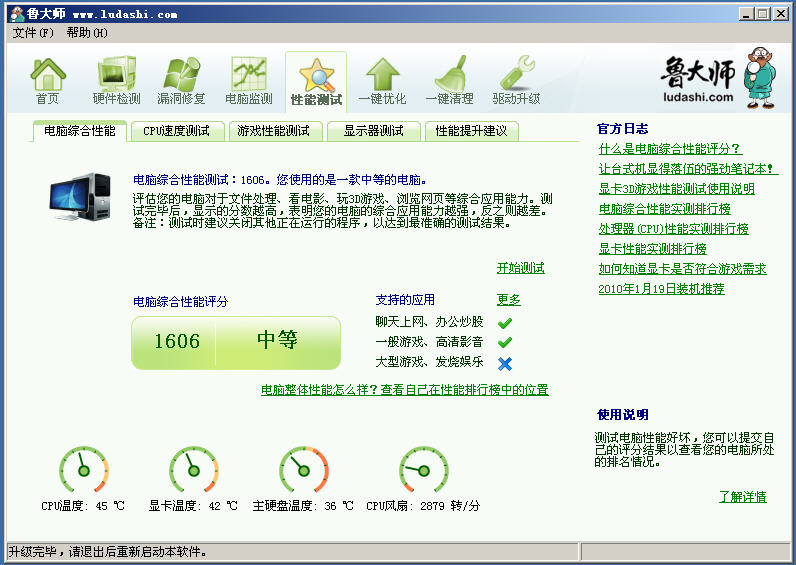This screenshot has width=796, height=565.
Task: Open 如何知道显卡是否符合游戏需求 link
Action: pos(683,269)
